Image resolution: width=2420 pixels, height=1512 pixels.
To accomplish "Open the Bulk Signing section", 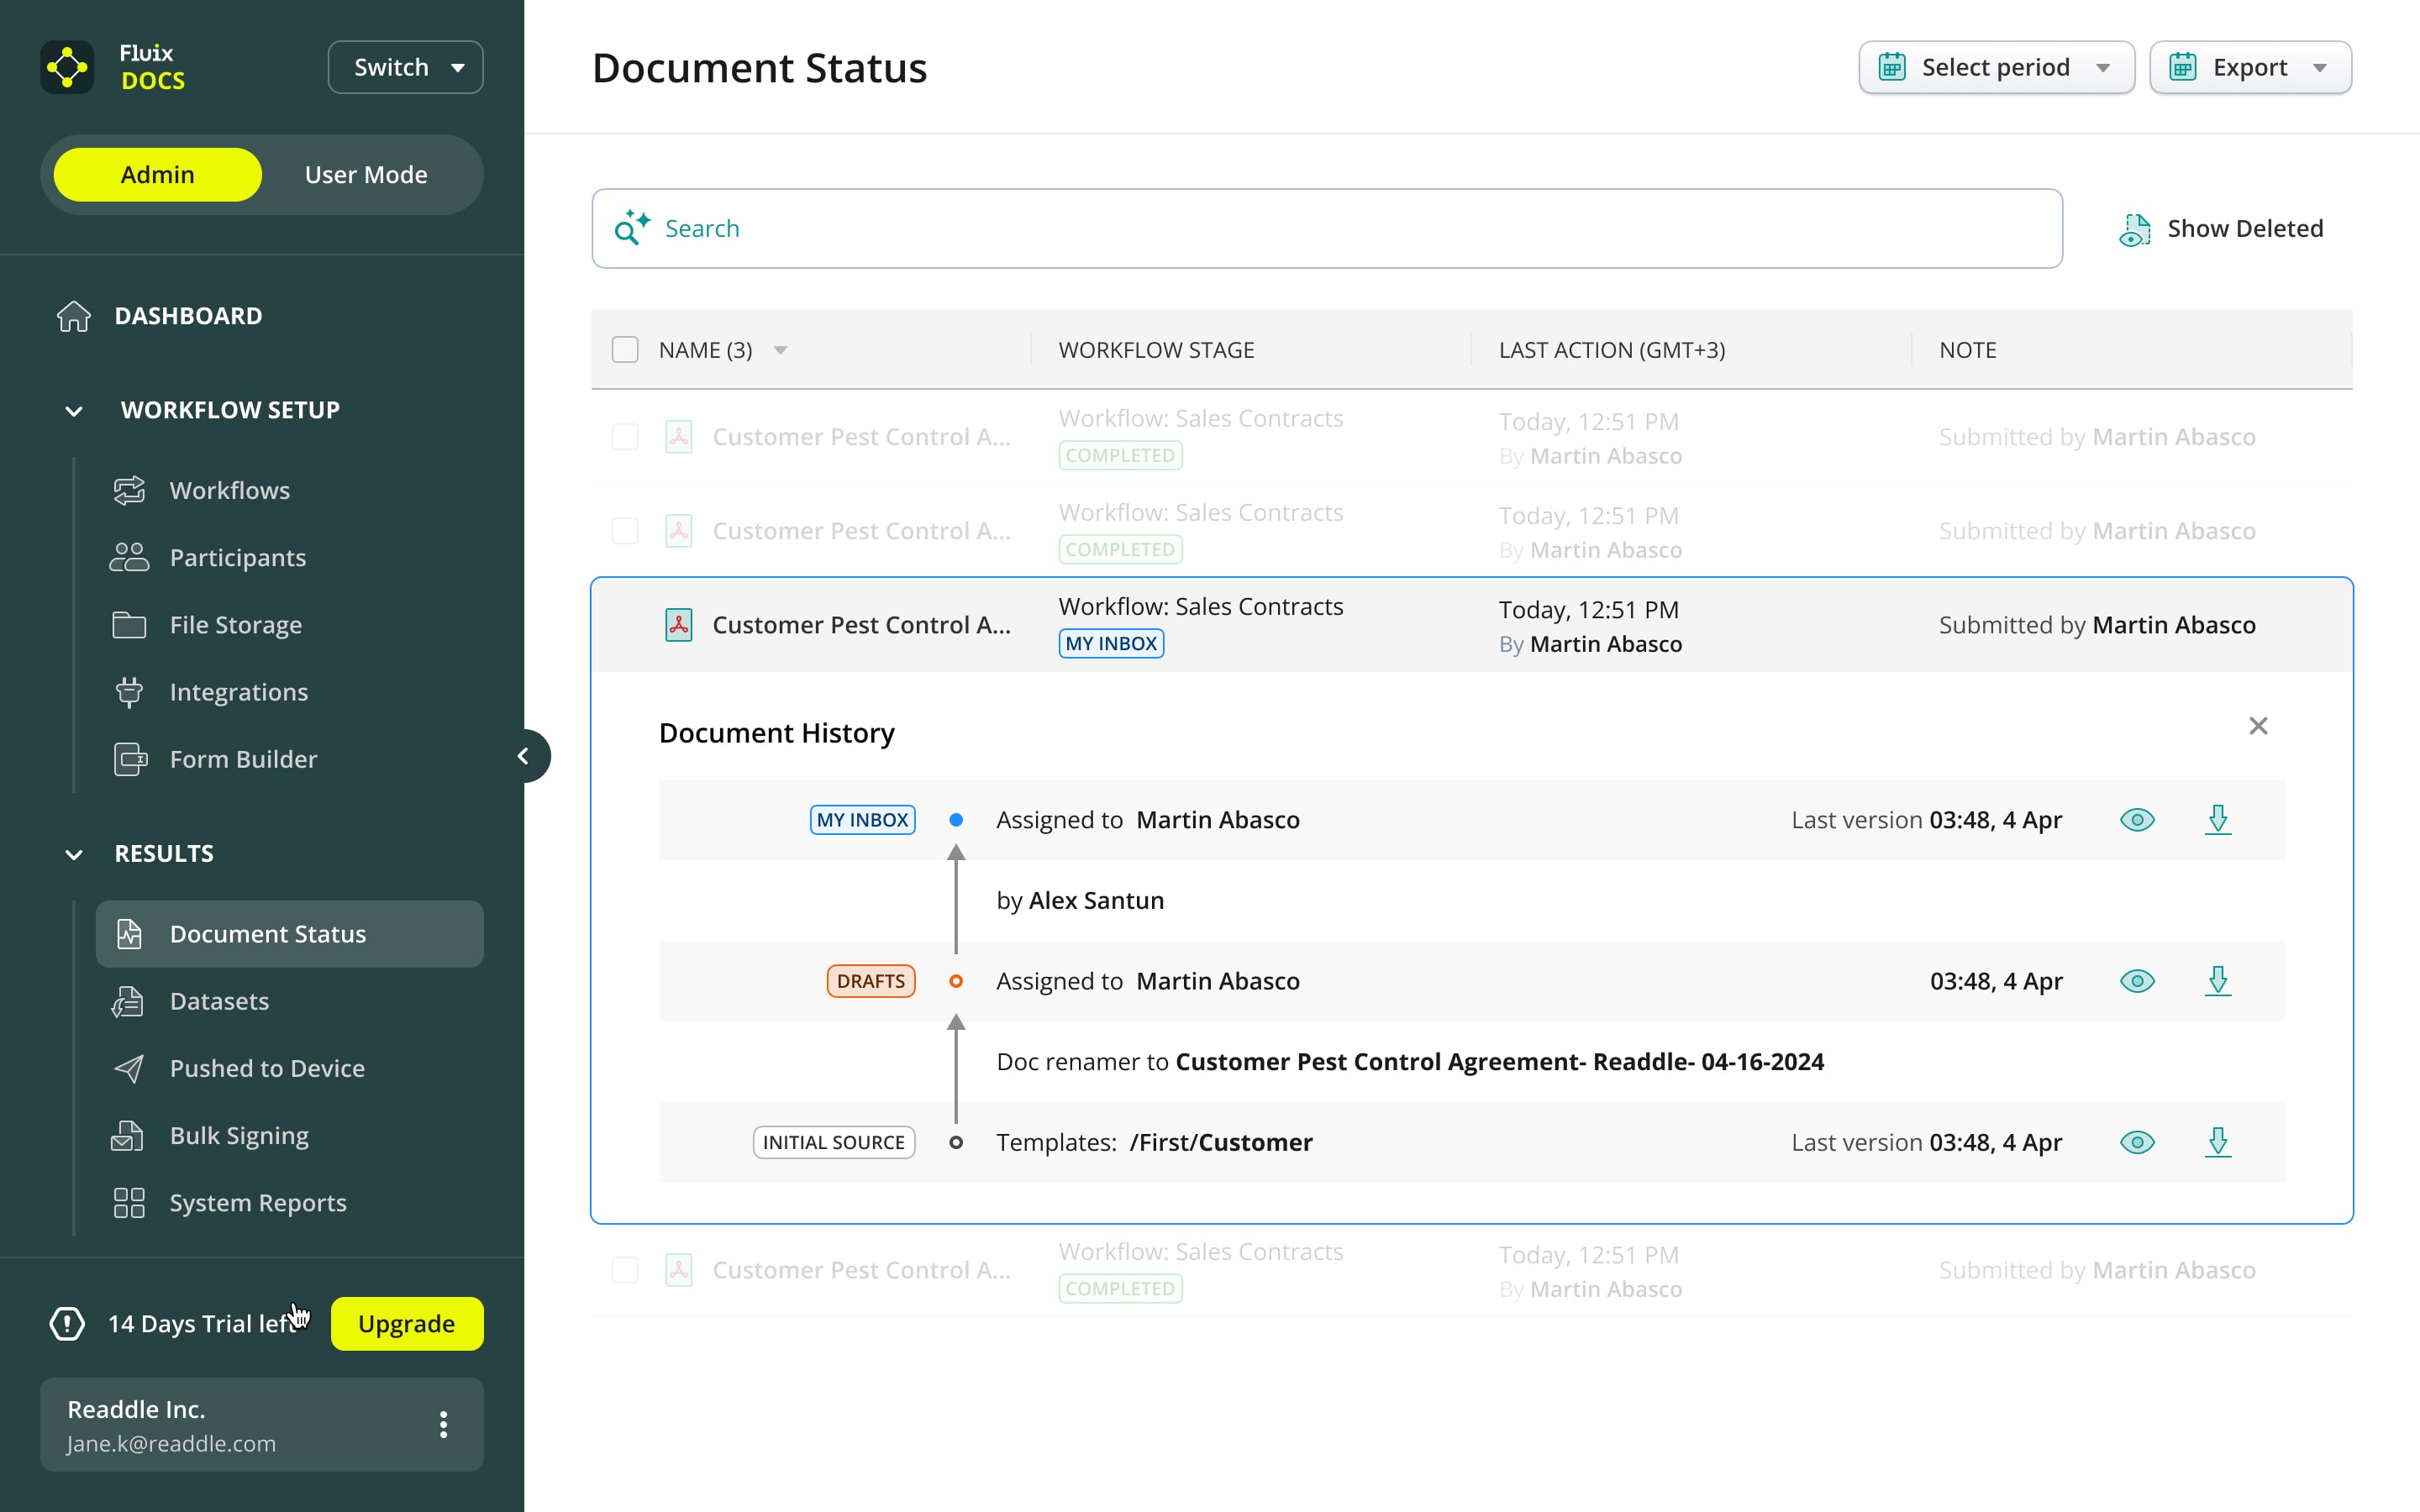I will click(239, 1135).
